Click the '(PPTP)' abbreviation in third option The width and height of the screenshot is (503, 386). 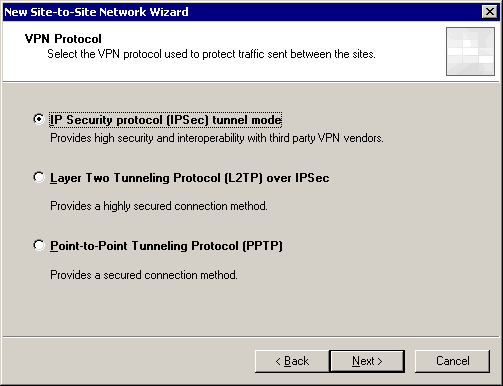click(x=262, y=246)
